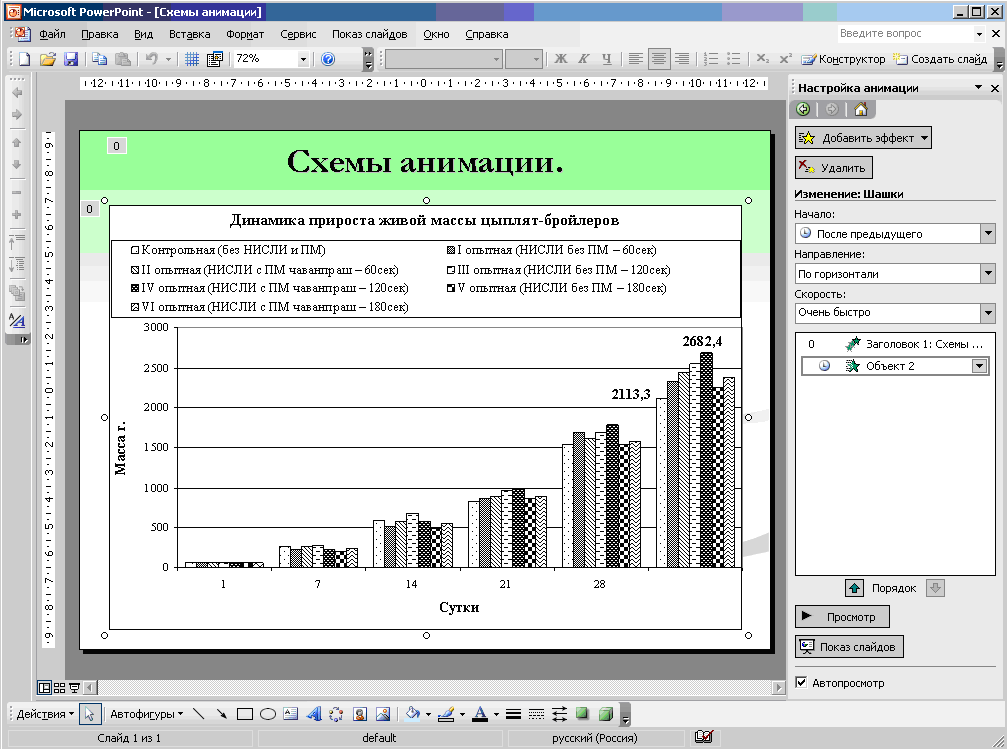Open the Вставка menu

190,34
